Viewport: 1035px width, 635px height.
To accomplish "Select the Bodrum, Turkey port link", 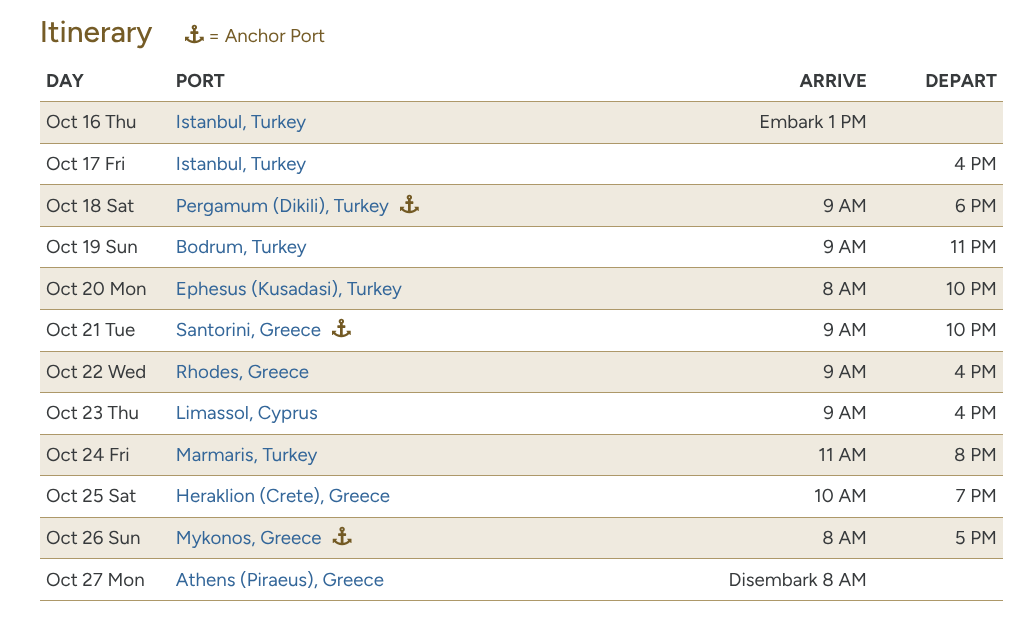I will point(241,247).
